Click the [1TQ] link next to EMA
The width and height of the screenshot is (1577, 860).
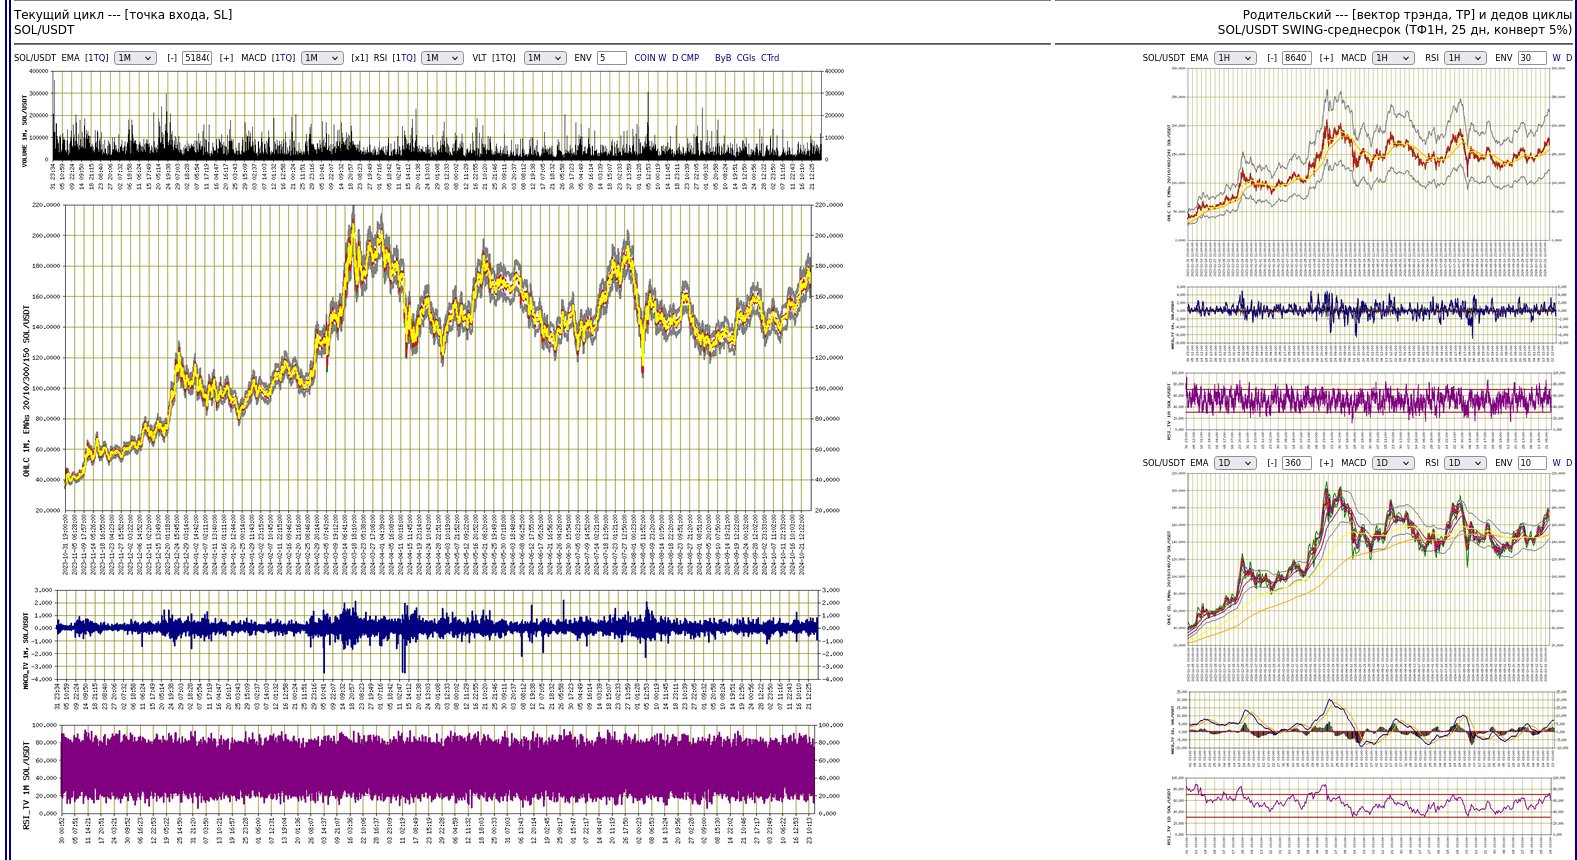97,58
